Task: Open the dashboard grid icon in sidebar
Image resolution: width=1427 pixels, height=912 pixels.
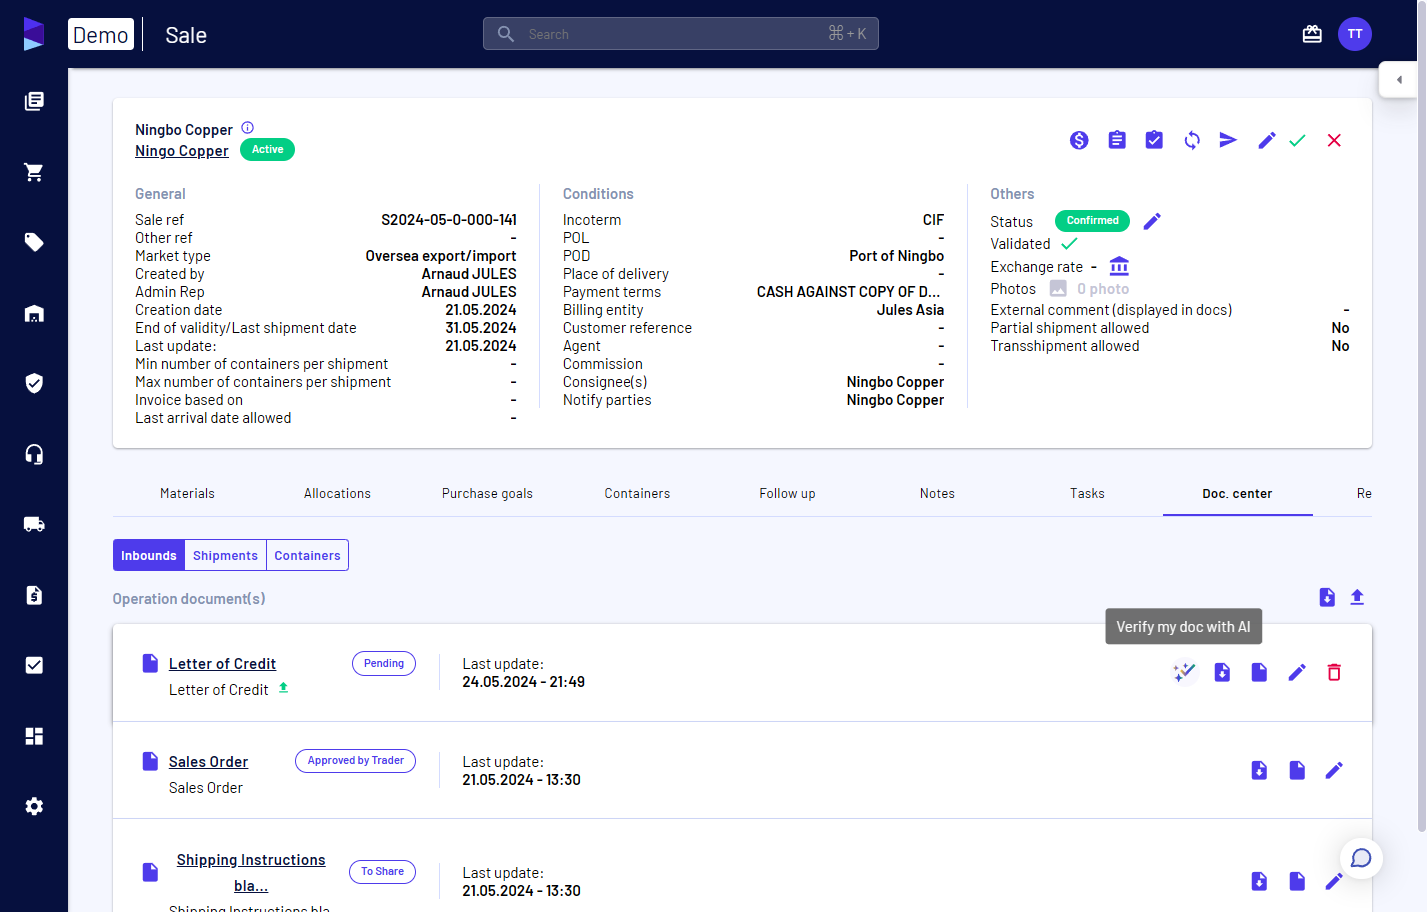Action: click(x=34, y=736)
